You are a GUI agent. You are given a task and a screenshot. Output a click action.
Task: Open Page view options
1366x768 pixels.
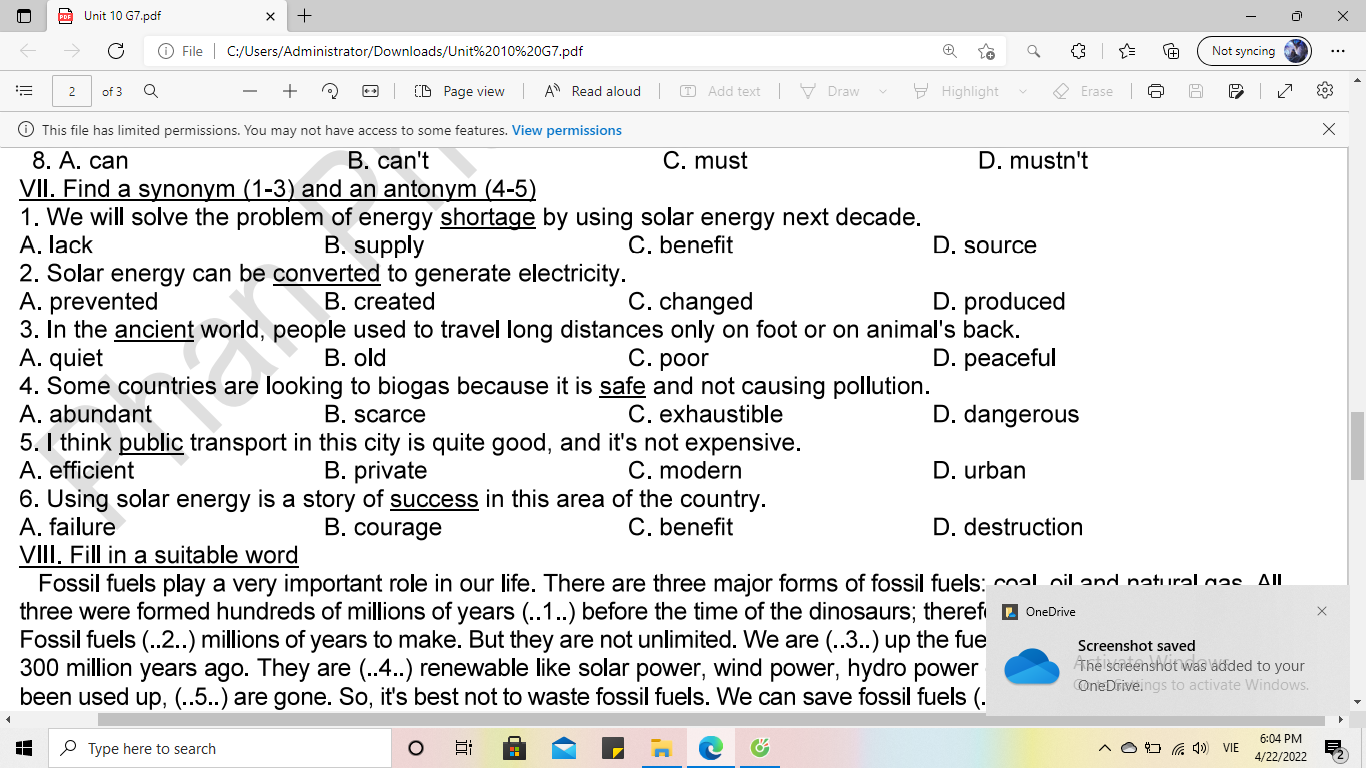(x=460, y=91)
